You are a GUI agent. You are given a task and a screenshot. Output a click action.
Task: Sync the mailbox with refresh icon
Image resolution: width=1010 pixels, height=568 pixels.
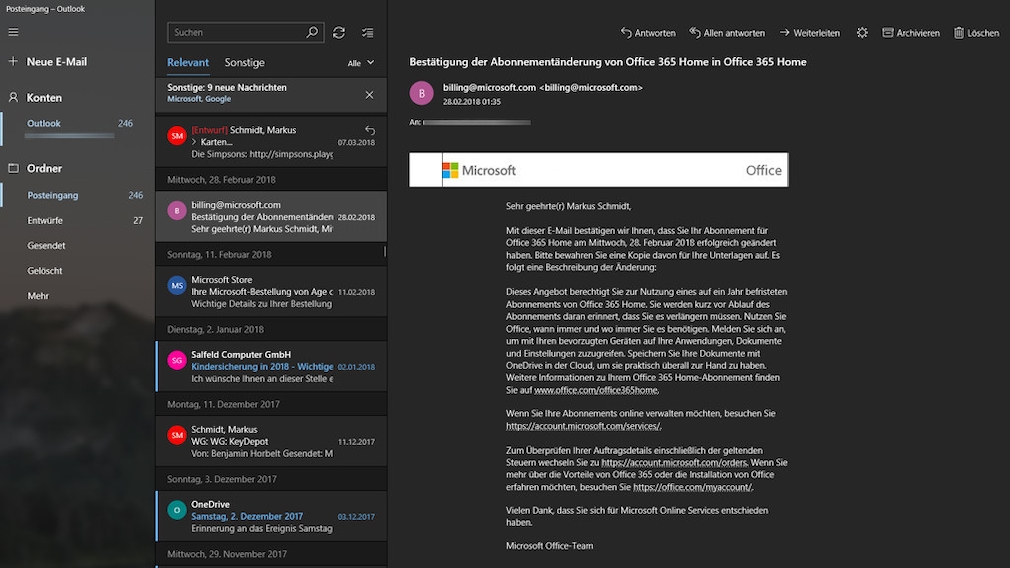339,32
